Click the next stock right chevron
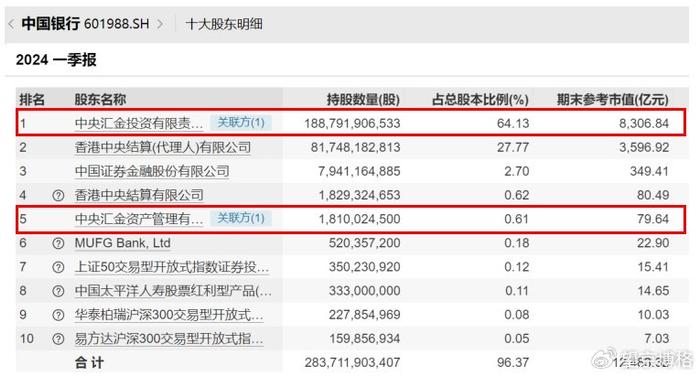 160,24
